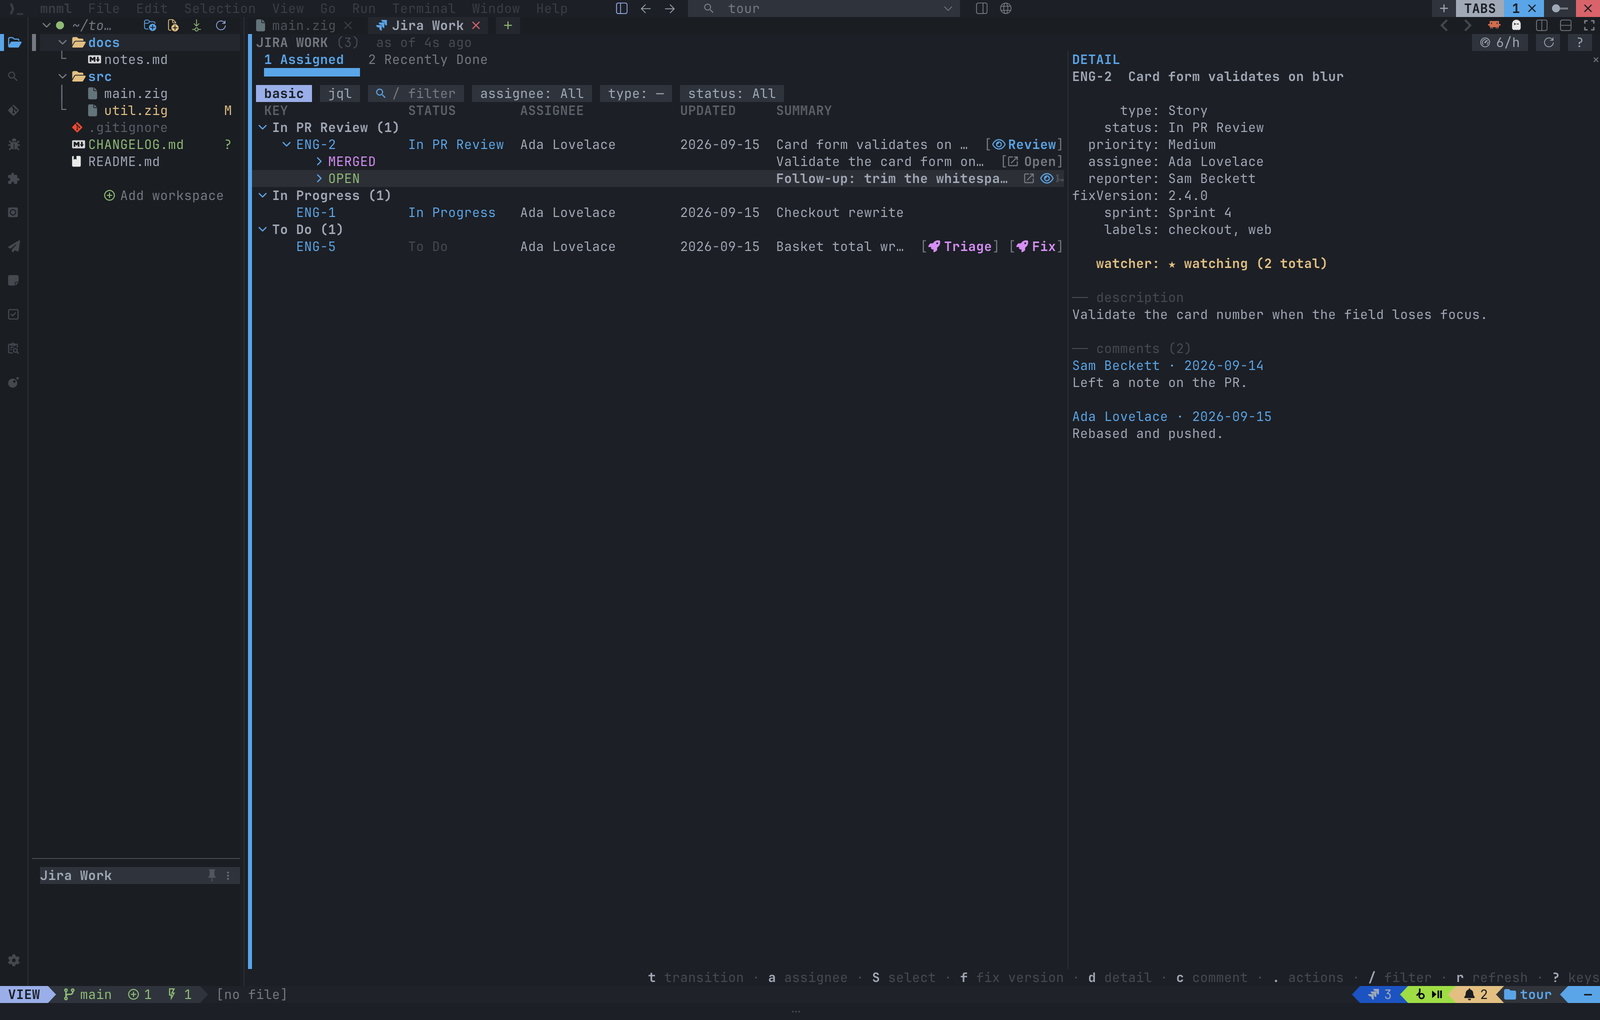This screenshot has height=1020, width=1600.
Task: Select the jql filter mode
Action: pos(340,93)
